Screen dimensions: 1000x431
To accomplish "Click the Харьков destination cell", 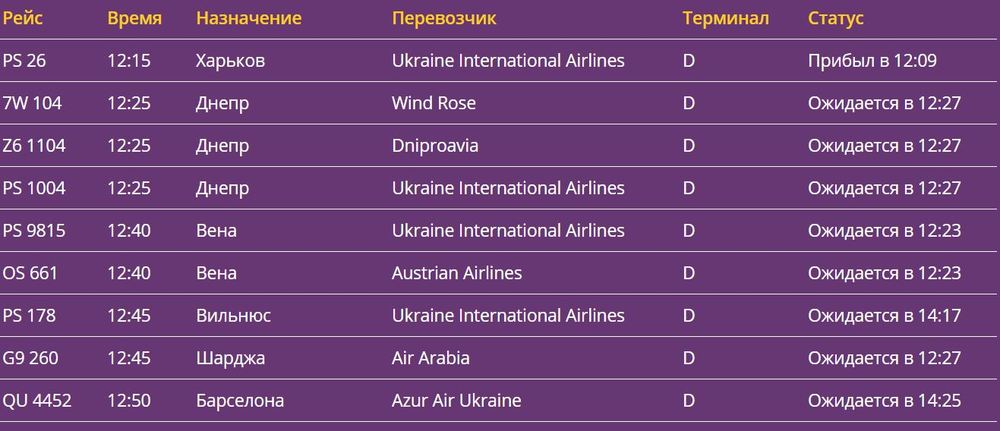I will [x=231, y=61].
